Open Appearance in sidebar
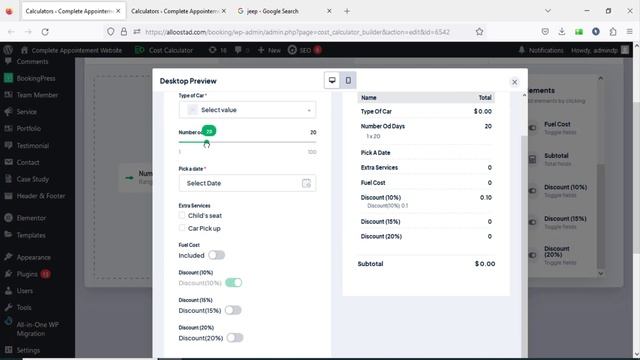Viewport: 640px width, 360px height. tap(33, 257)
